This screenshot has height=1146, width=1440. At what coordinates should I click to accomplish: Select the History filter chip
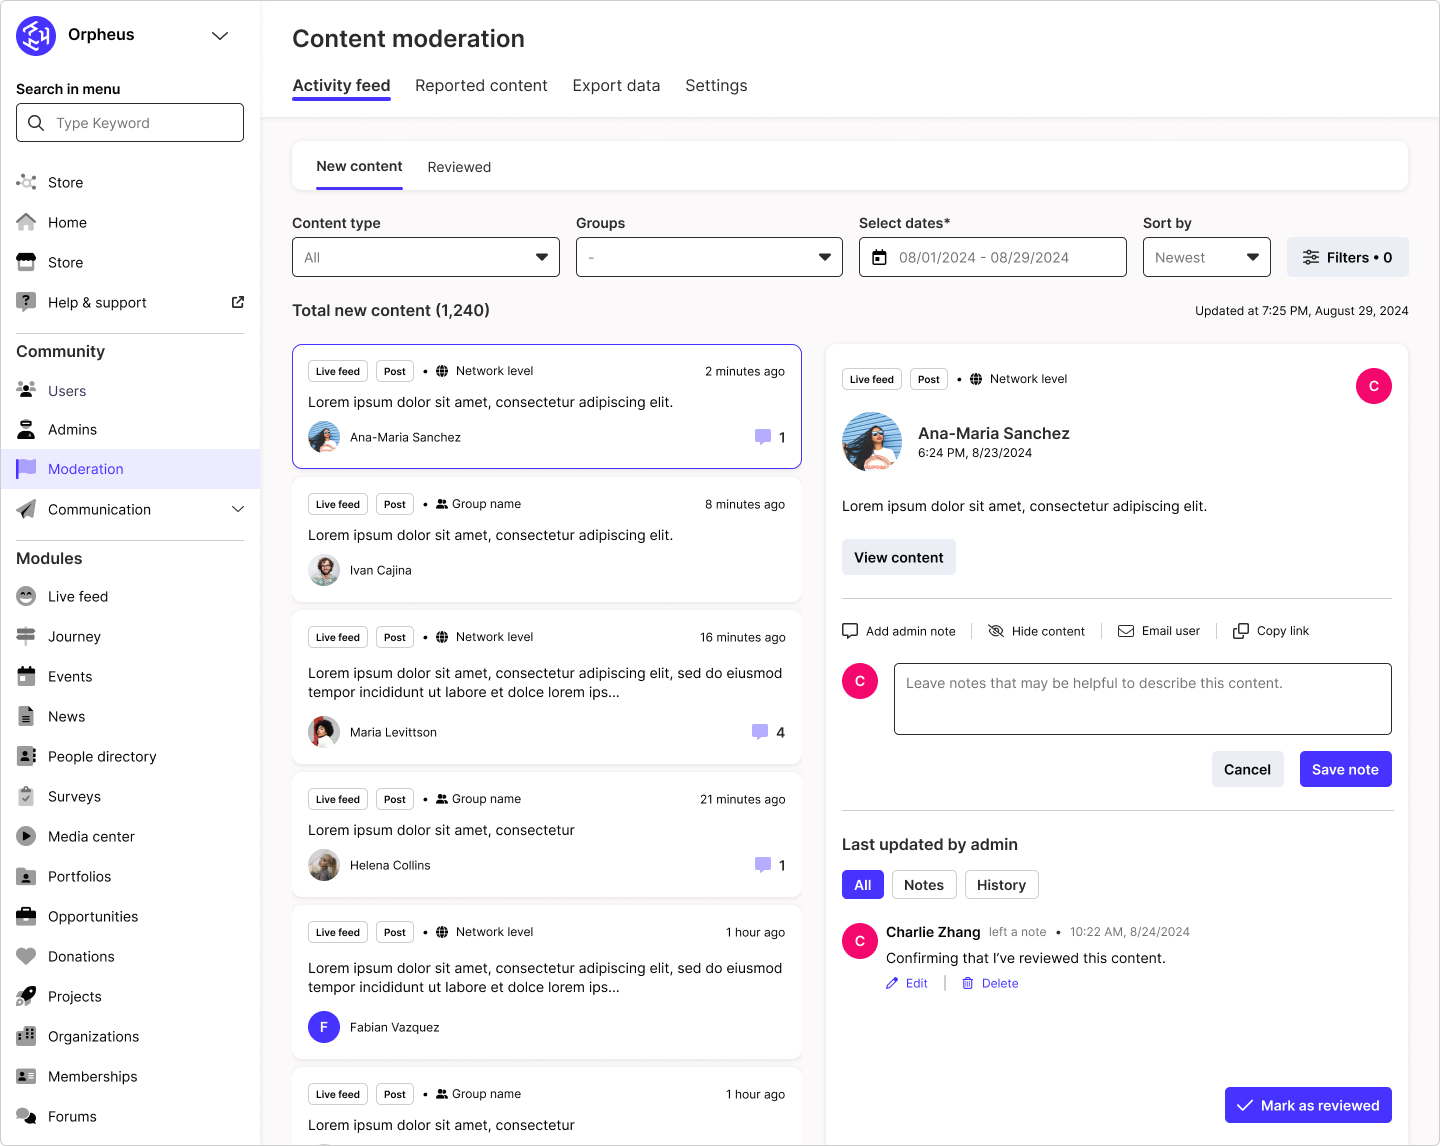[1001, 885]
